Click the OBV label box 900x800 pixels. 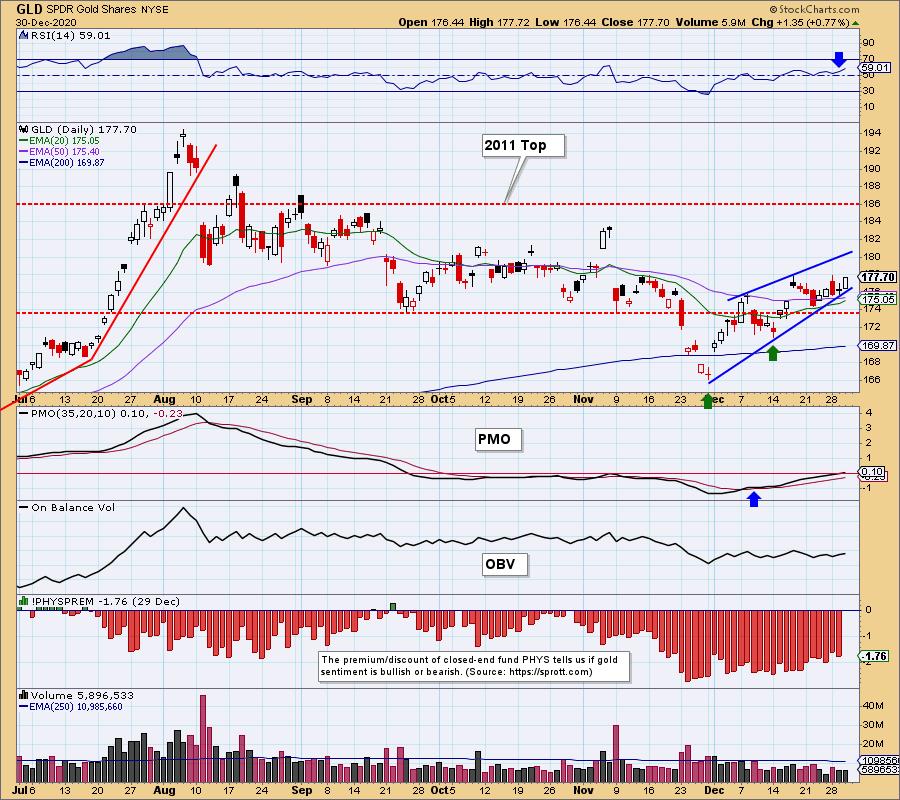(x=505, y=564)
